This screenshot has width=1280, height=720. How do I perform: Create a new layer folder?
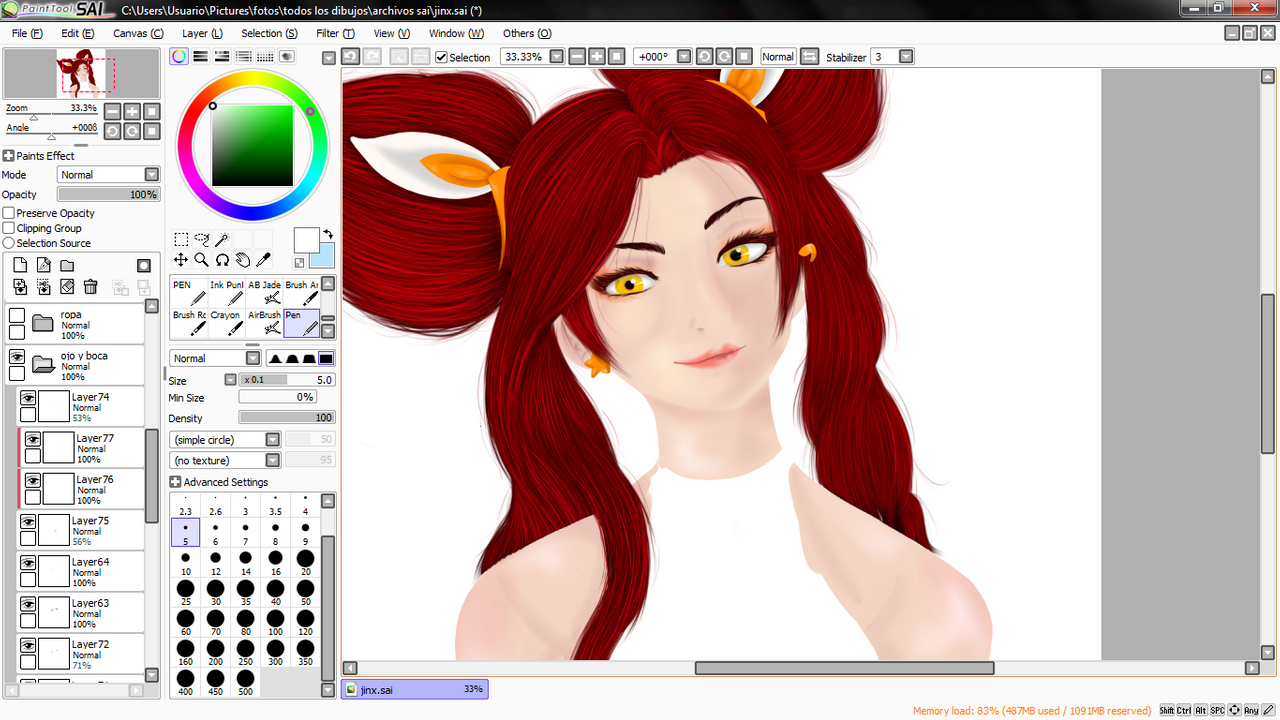click(x=67, y=266)
